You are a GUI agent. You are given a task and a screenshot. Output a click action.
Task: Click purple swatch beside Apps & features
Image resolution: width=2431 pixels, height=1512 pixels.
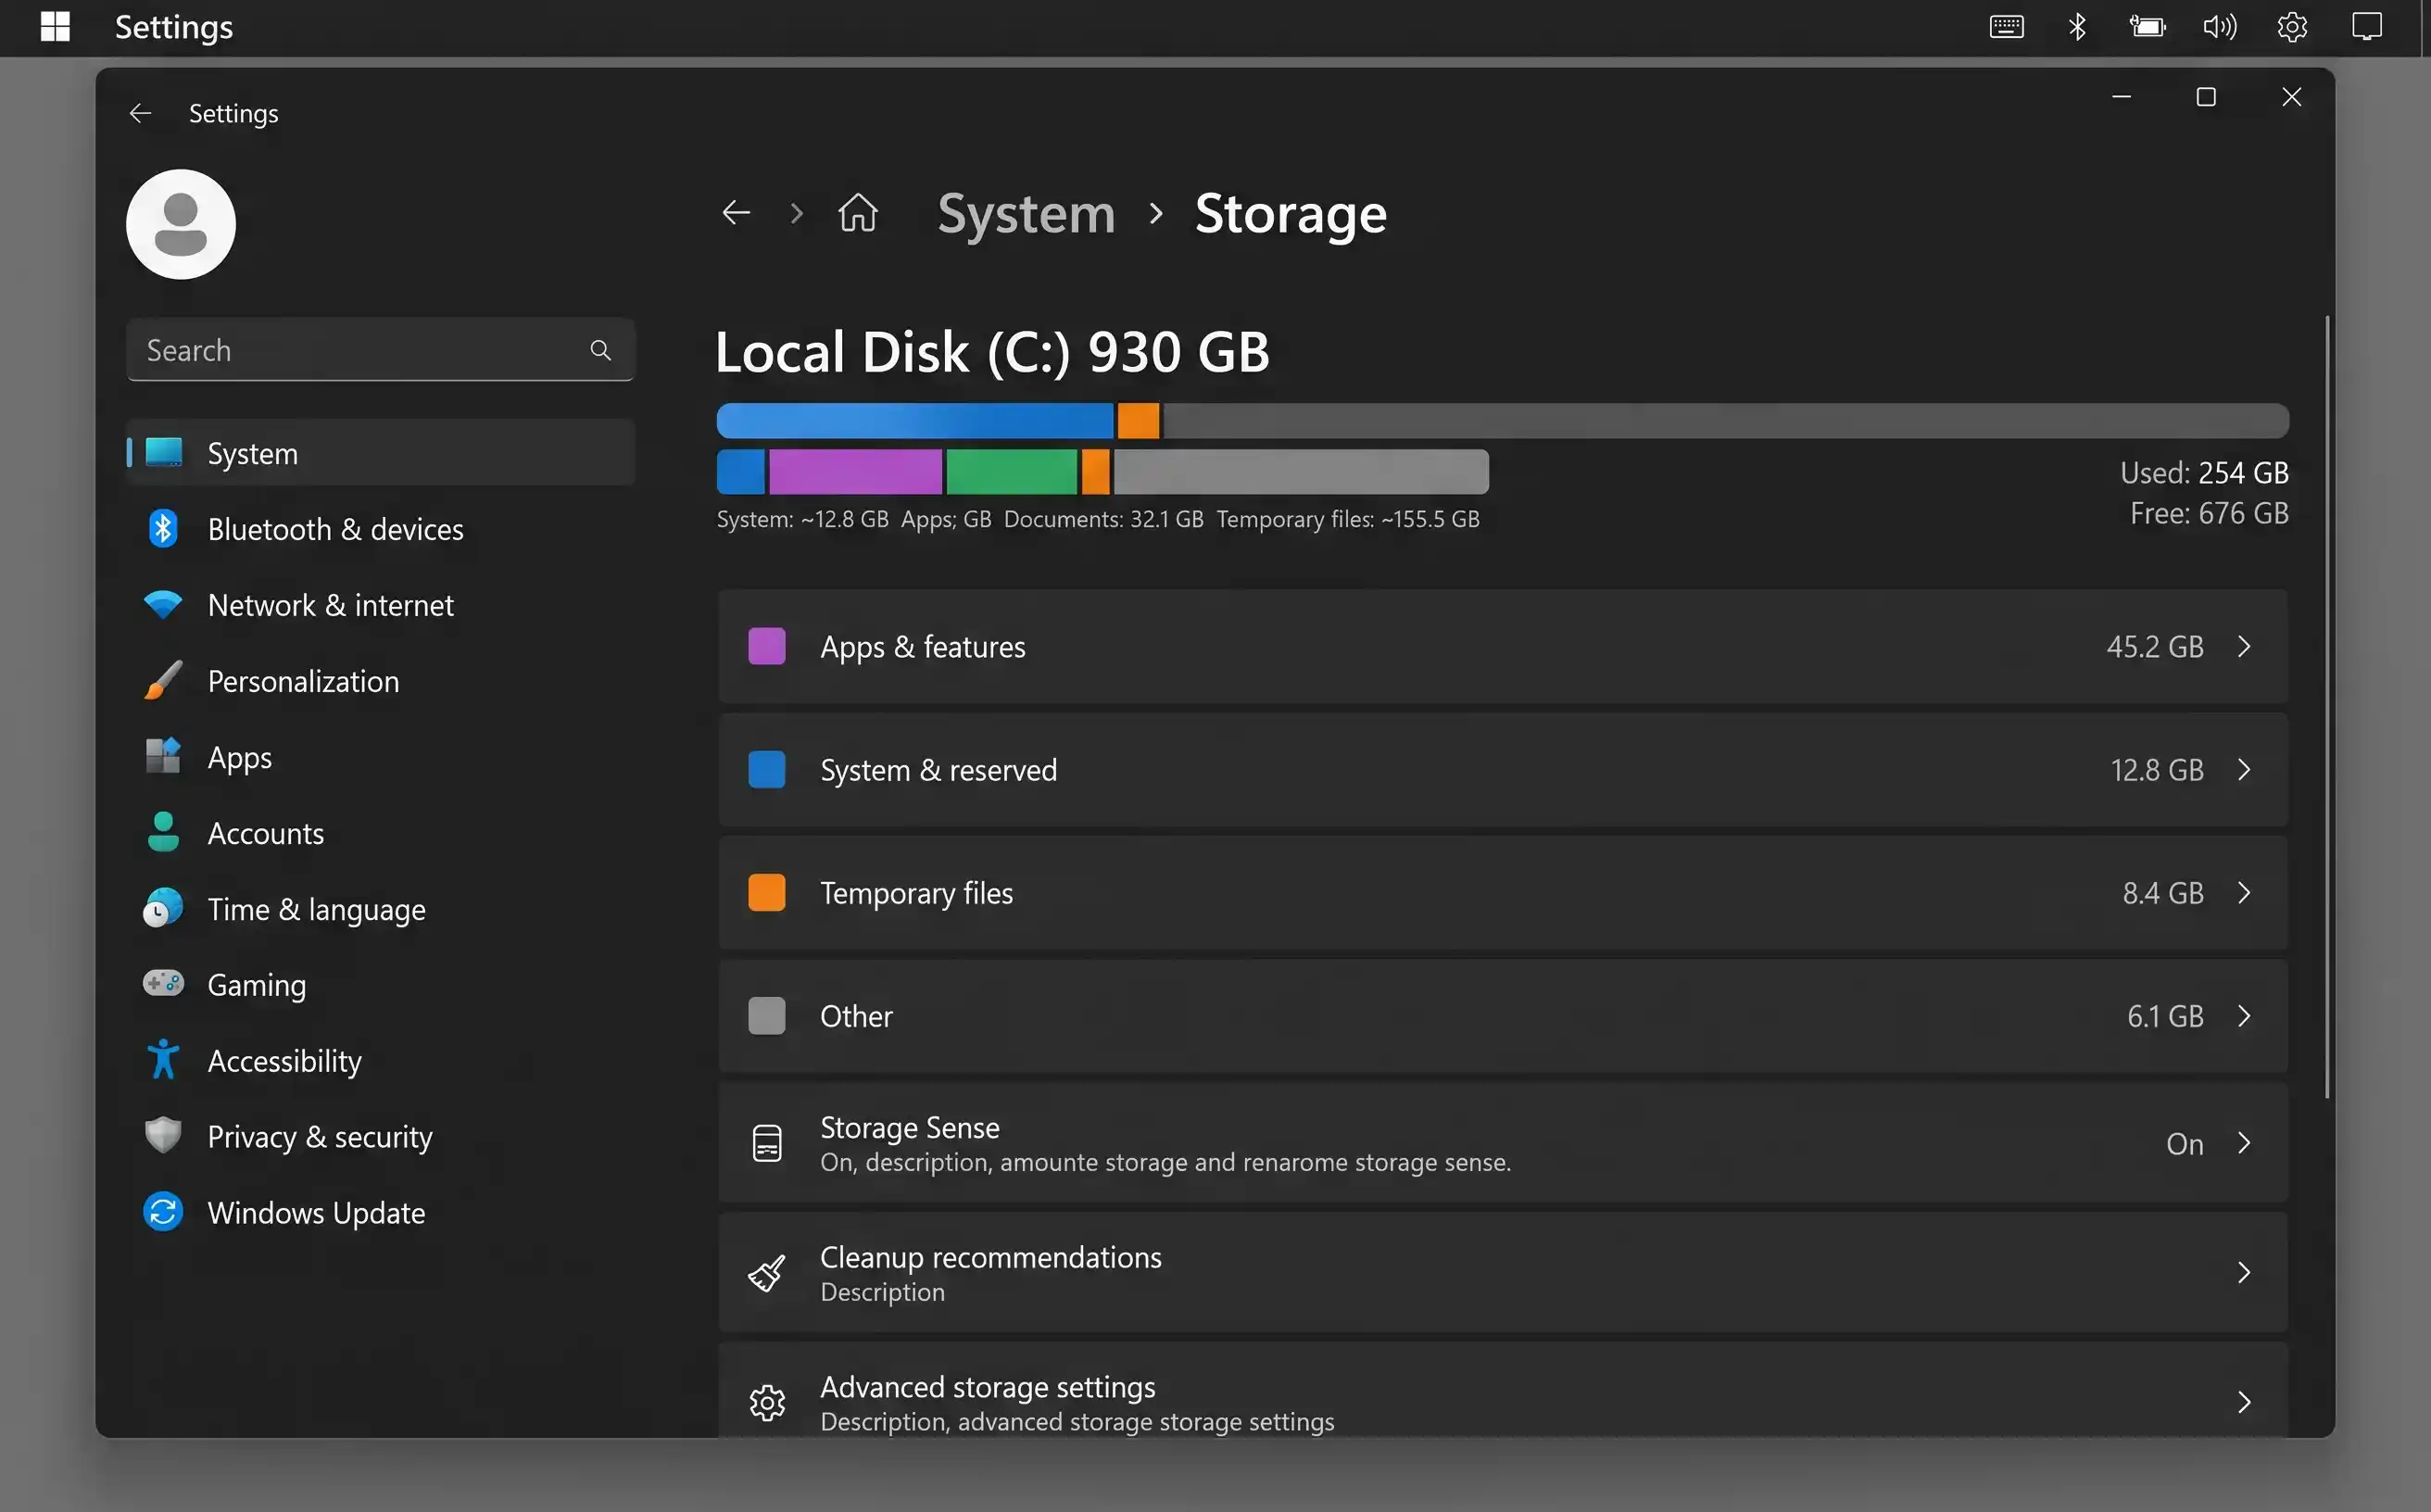click(x=767, y=647)
